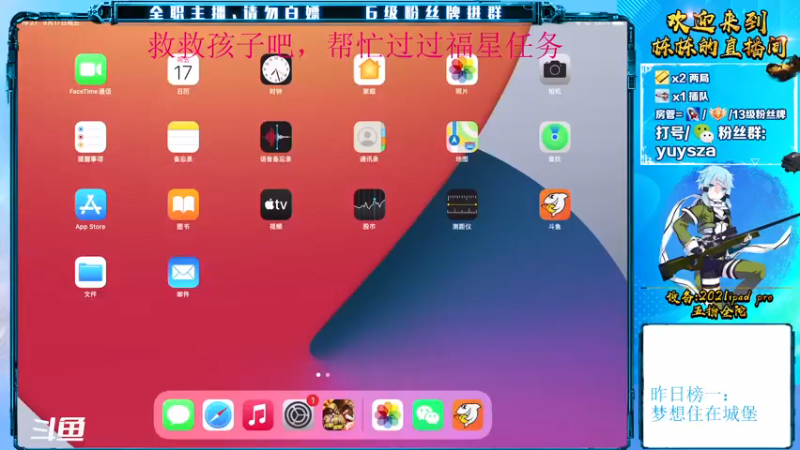Select the first home screen page dot
The image size is (800, 450).
318,375
